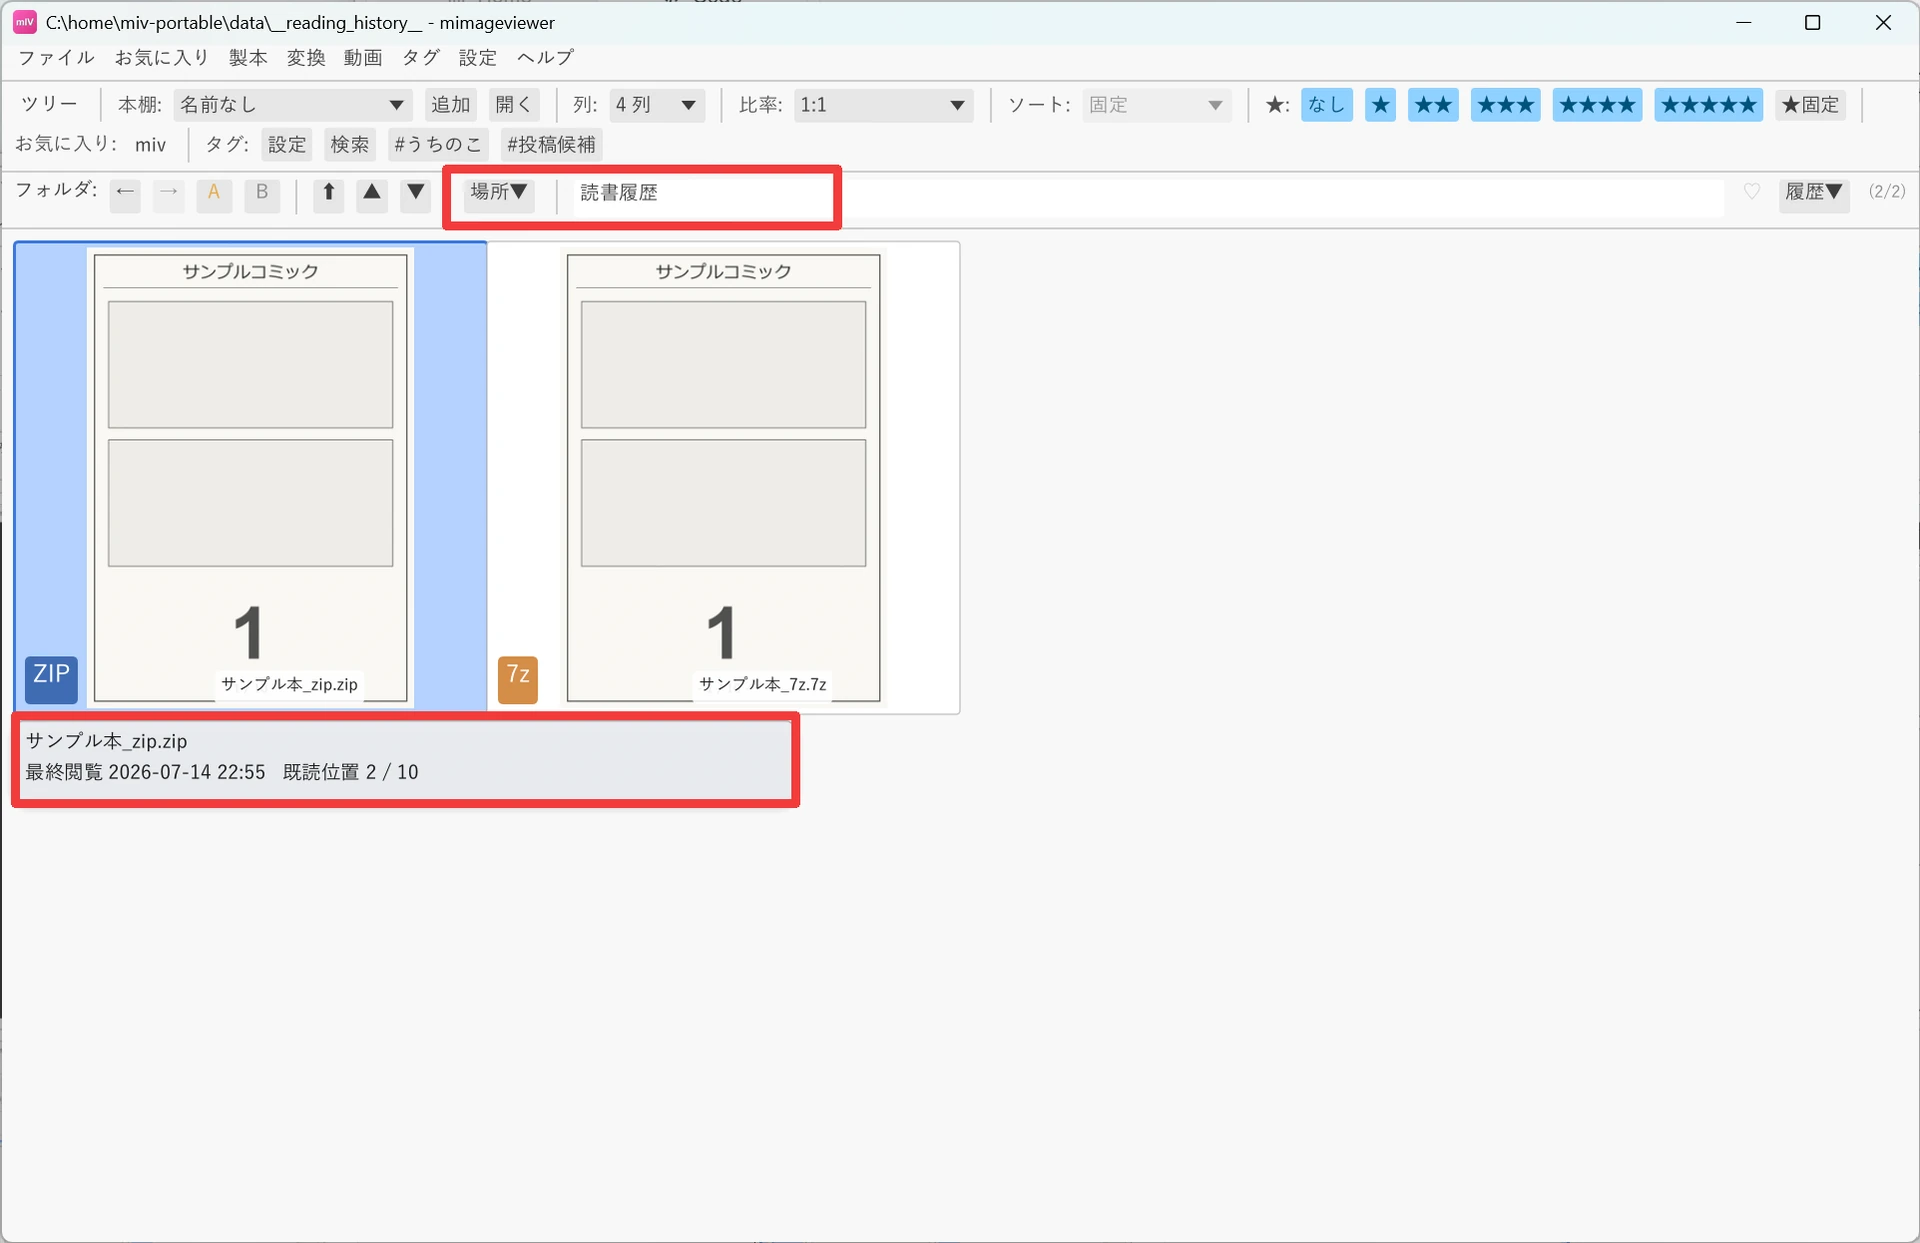The height and width of the screenshot is (1243, 1920).
Task: Expand the 比率 1:1 ratio dropdown
Action: point(884,105)
